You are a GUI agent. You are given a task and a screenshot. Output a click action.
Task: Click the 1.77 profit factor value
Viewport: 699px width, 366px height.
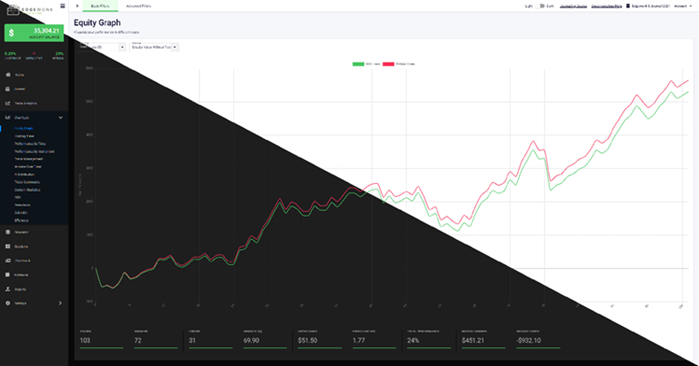(359, 341)
